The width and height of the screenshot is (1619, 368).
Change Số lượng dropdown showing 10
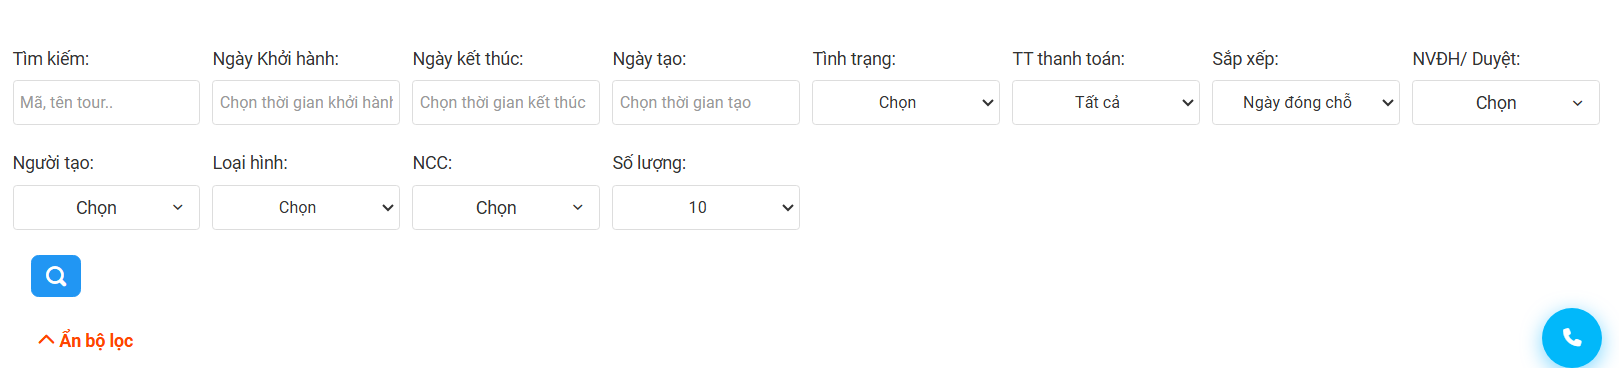[x=706, y=207]
